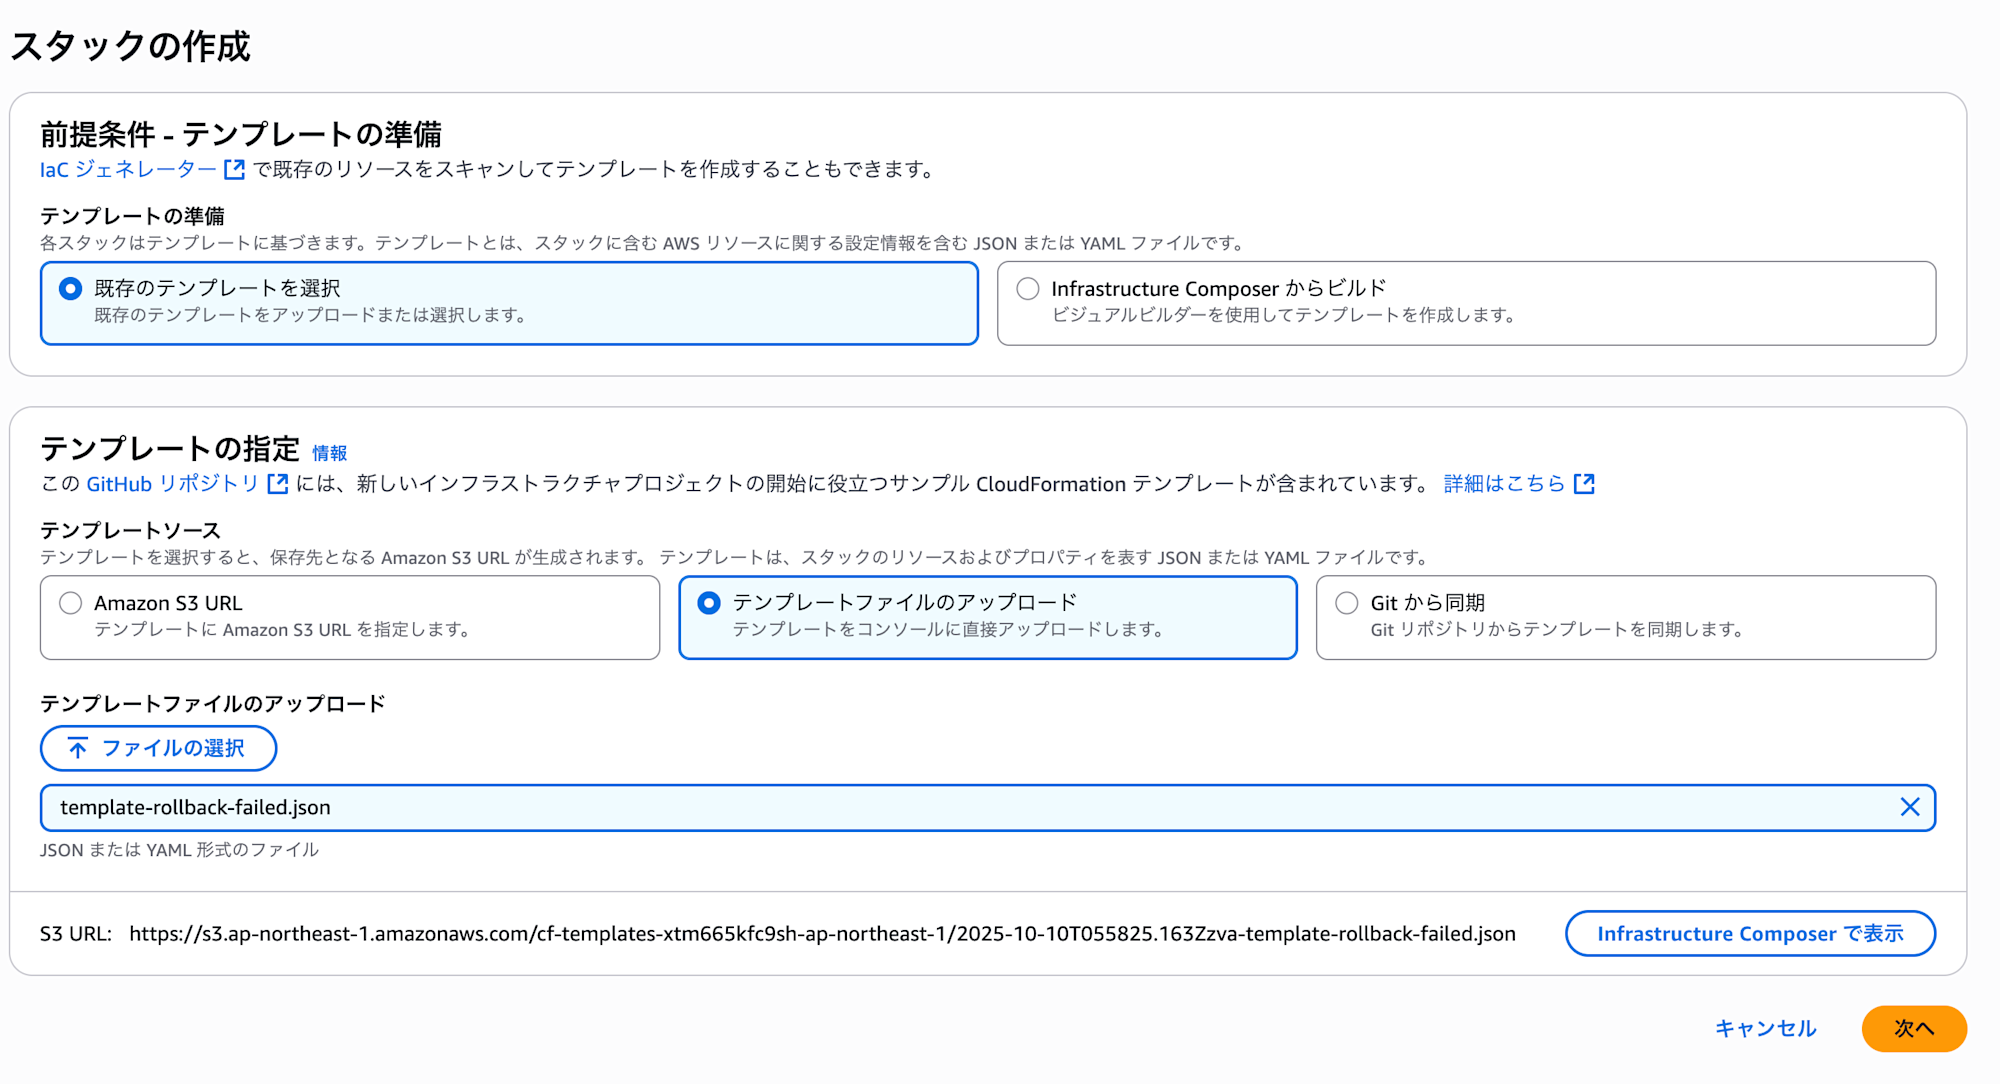Choose Amazon S3 URL template source
Viewport: 2000px width, 1084px height.
(x=70, y=603)
